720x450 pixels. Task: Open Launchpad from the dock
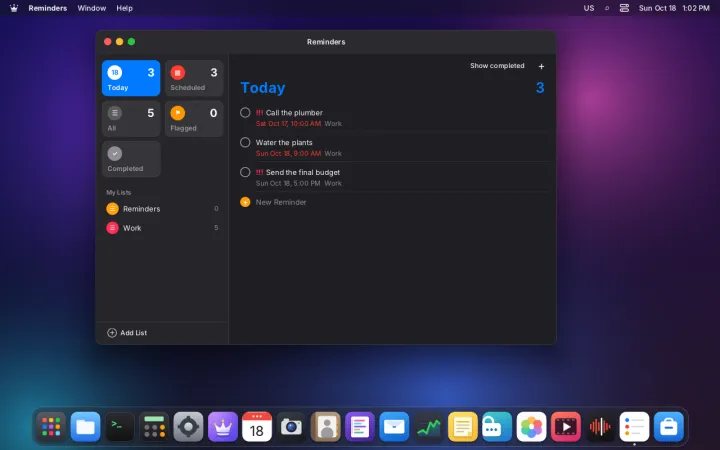tap(51, 427)
